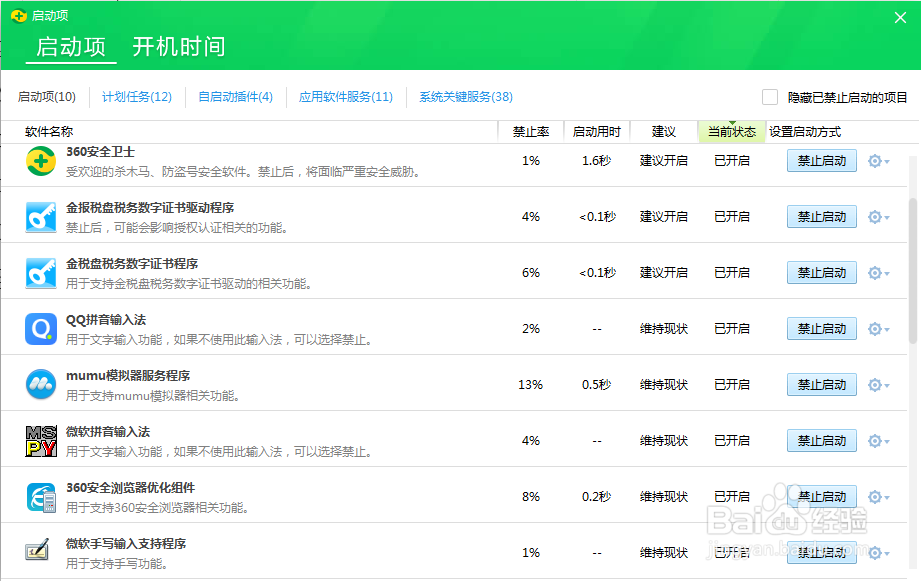Open the 计划任务(12) sub-tab
The width and height of the screenshot is (921, 581).
click(137, 97)
